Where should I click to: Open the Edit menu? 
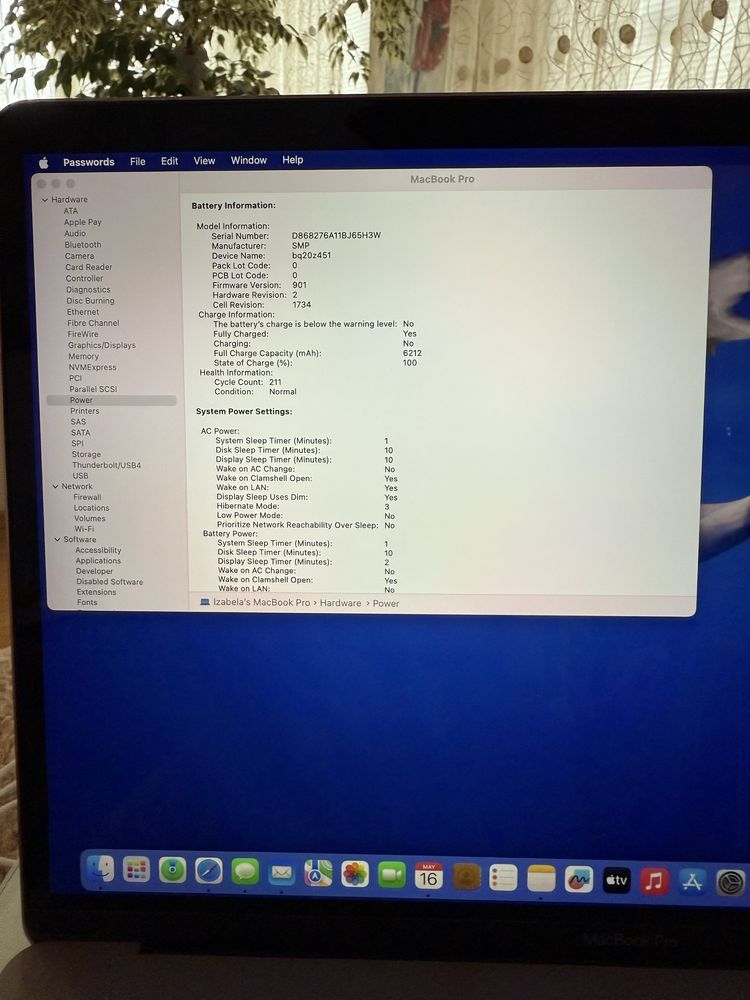pos(170,161)
